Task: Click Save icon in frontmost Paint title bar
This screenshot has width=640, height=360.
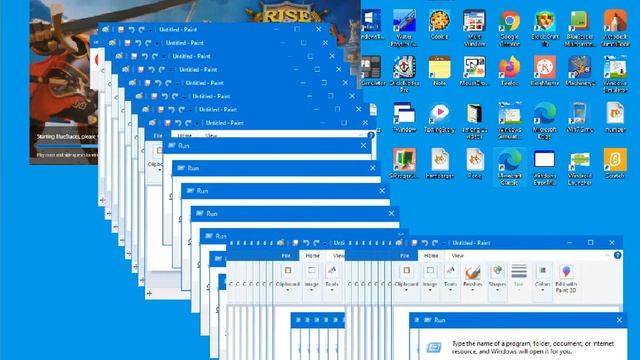Action: pyautogui.click(x=414, y=242)
